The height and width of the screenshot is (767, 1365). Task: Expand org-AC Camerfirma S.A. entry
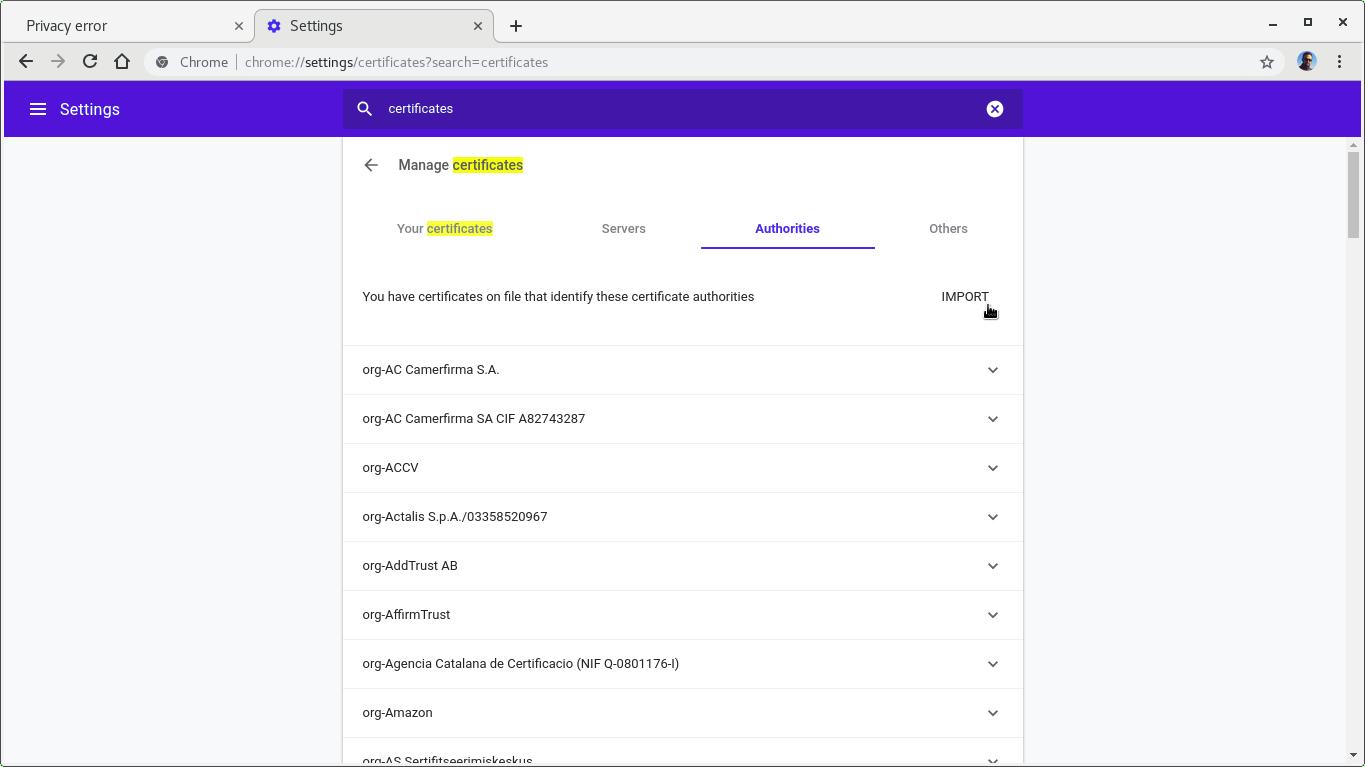[992, 370]
